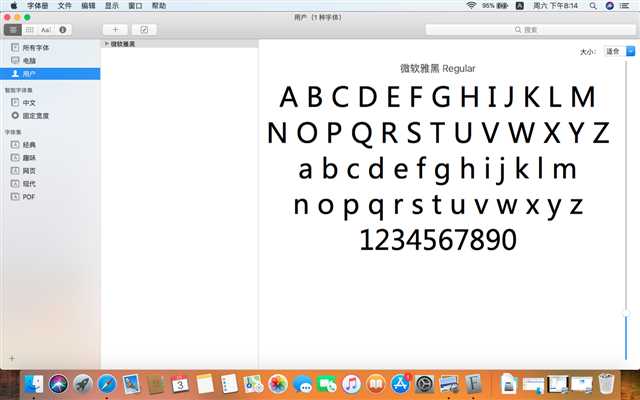Click the font size slider handle
The width and height of the screenshot is (640, 400).
(x=626, y=313)
